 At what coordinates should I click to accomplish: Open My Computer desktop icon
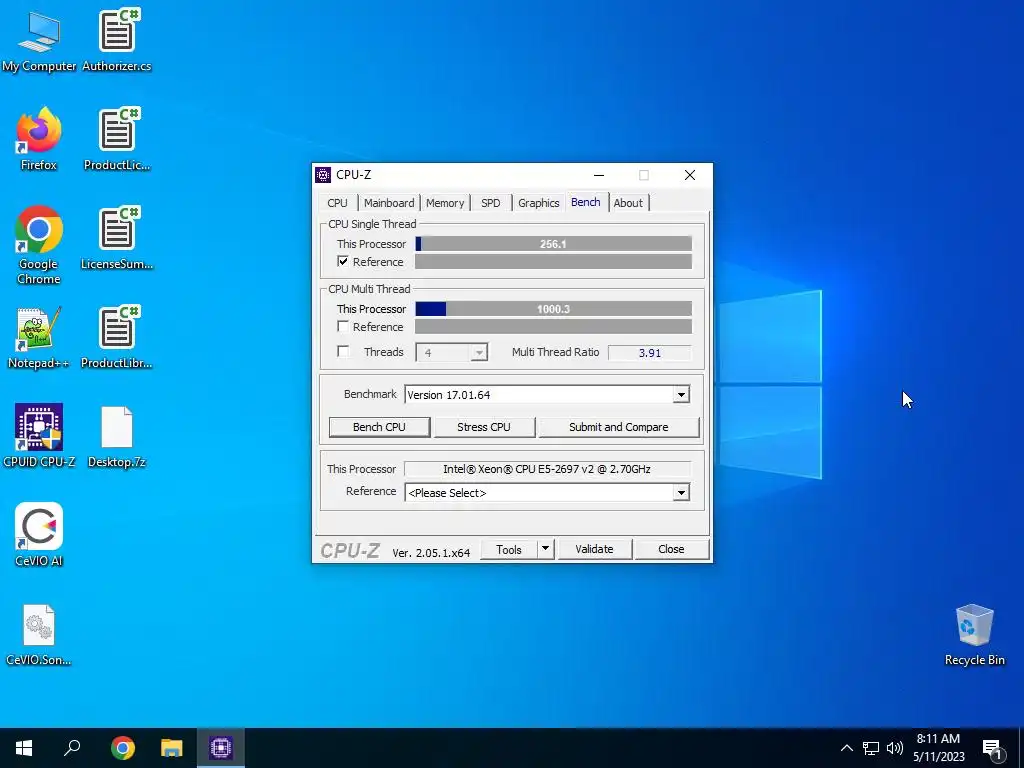point(39,40)
